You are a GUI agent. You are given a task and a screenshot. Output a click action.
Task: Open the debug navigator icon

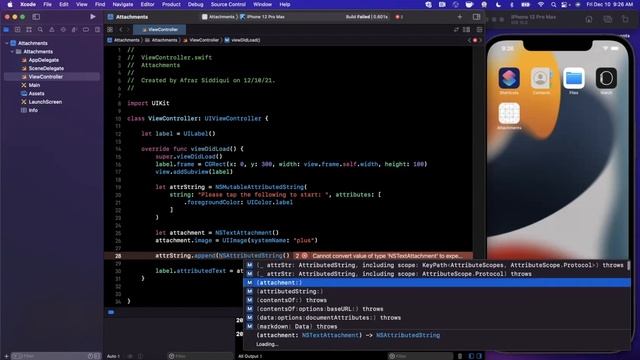pyautogui.click(x=74, y=30)
